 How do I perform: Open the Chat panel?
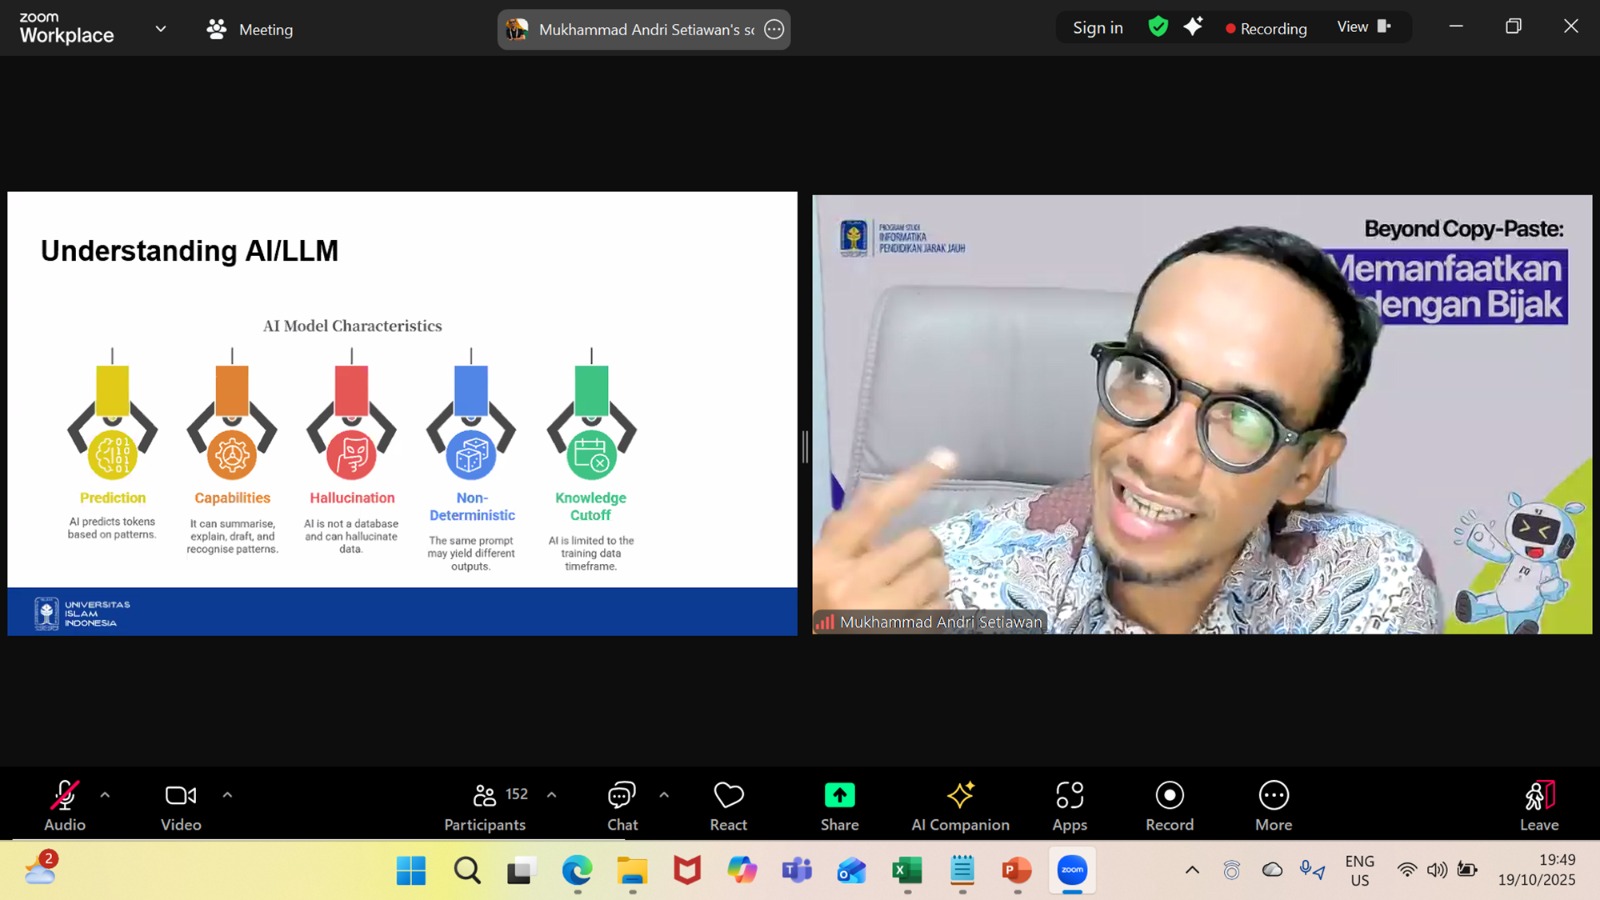coord(622,805)
